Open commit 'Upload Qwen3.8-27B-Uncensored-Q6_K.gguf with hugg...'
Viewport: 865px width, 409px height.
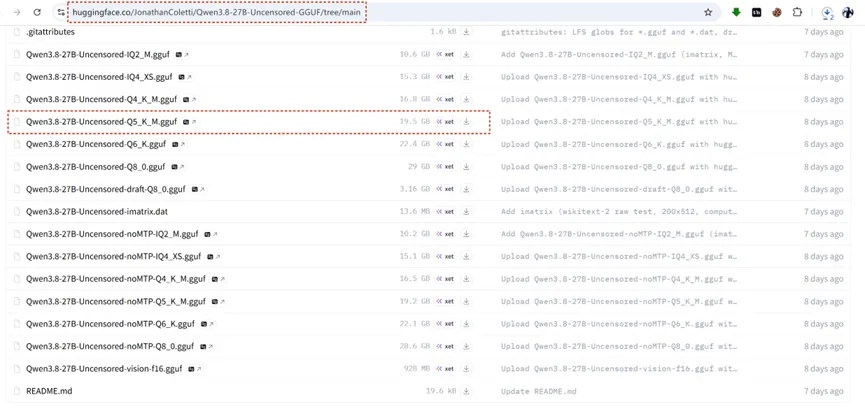tap(619, 144)
